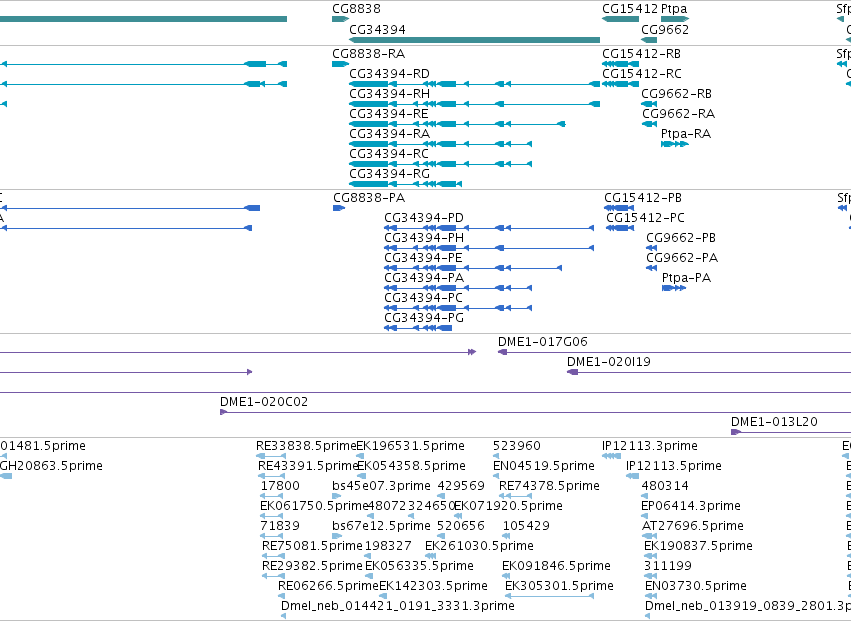Select protein CG9662-PB label
851x621 pixels.
click(x=681, y=238)
